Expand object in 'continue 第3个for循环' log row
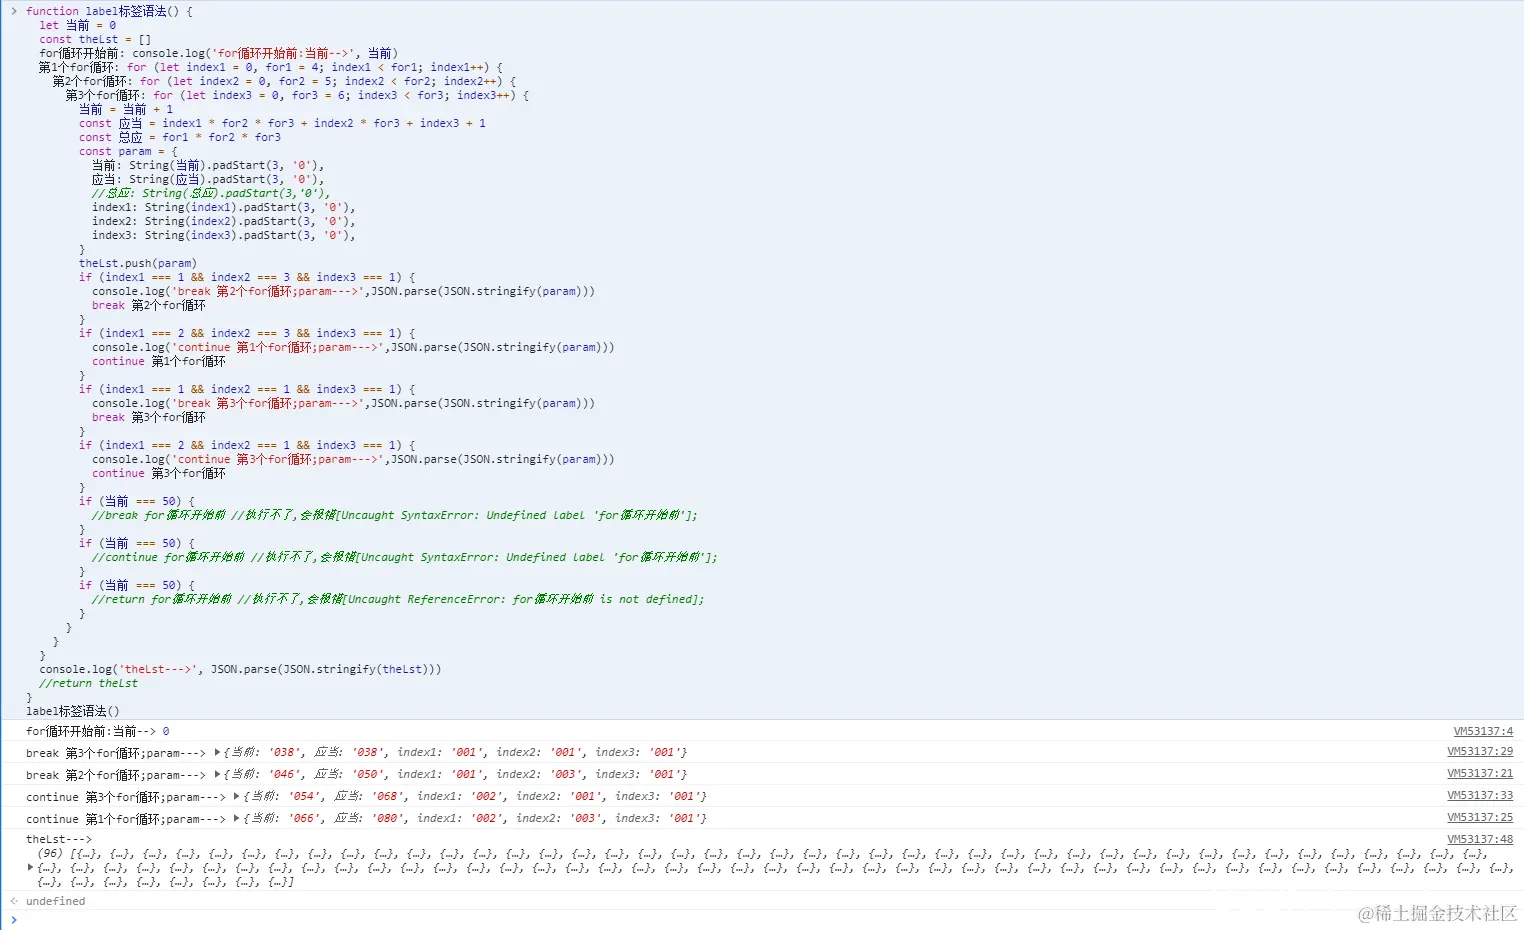Viewport: 1524px width, 930px height. [237, 796]
